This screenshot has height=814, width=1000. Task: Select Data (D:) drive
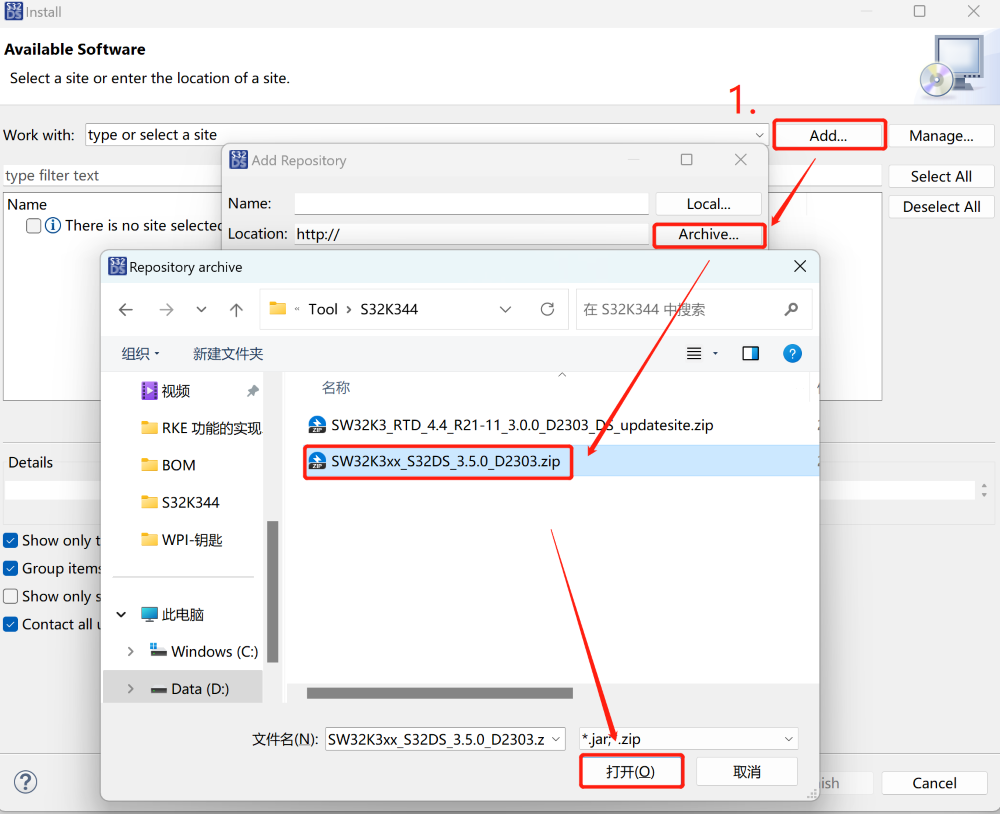190,689
